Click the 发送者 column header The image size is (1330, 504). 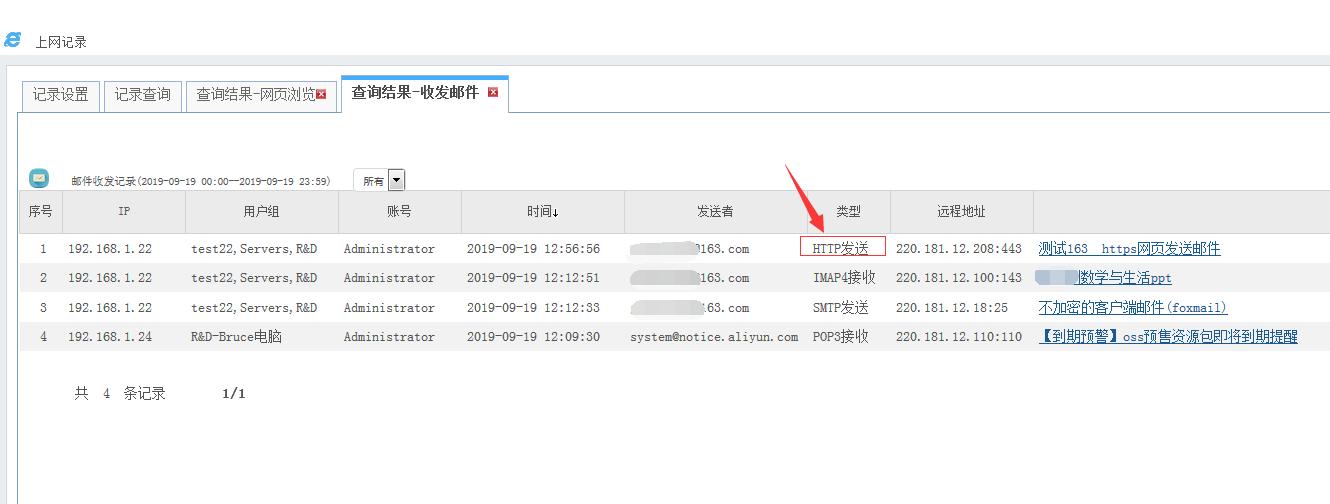coord(716,212)
